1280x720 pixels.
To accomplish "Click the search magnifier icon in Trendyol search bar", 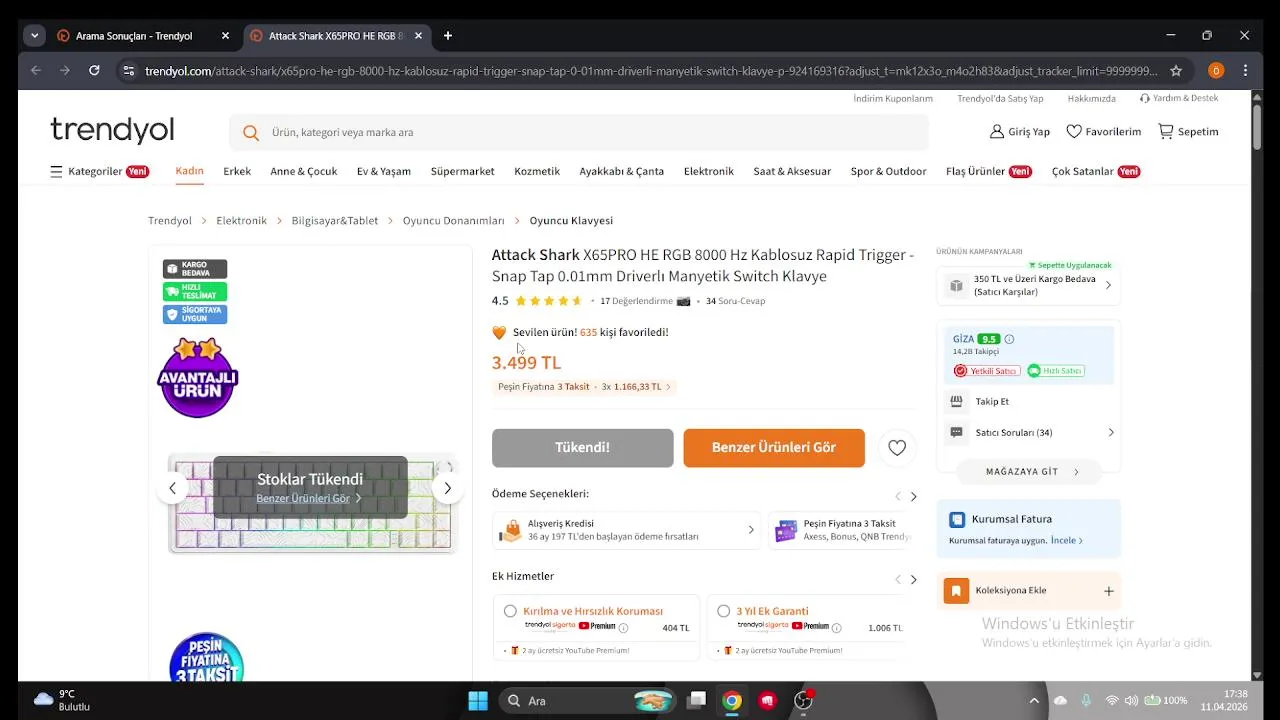I will point(251,132).
